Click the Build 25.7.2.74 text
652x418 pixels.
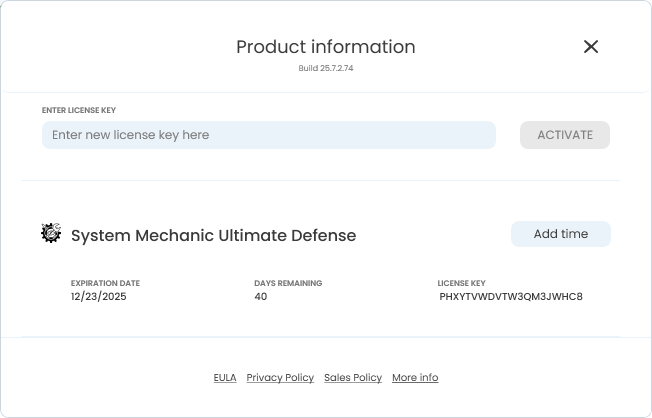326,68
